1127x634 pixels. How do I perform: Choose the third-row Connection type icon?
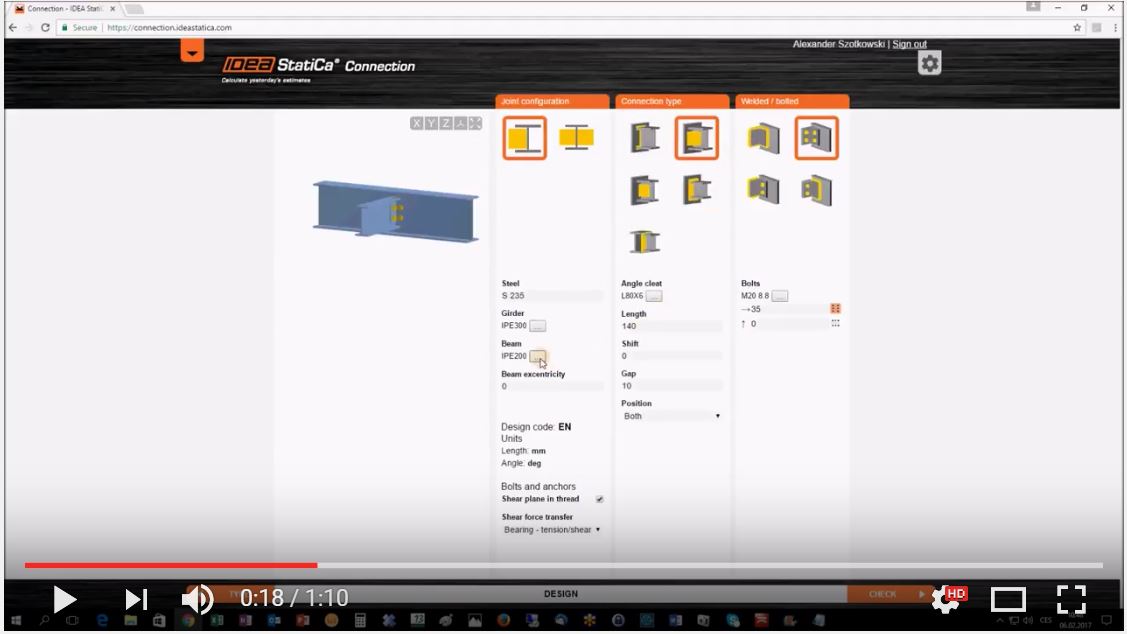tap(644, 242)
